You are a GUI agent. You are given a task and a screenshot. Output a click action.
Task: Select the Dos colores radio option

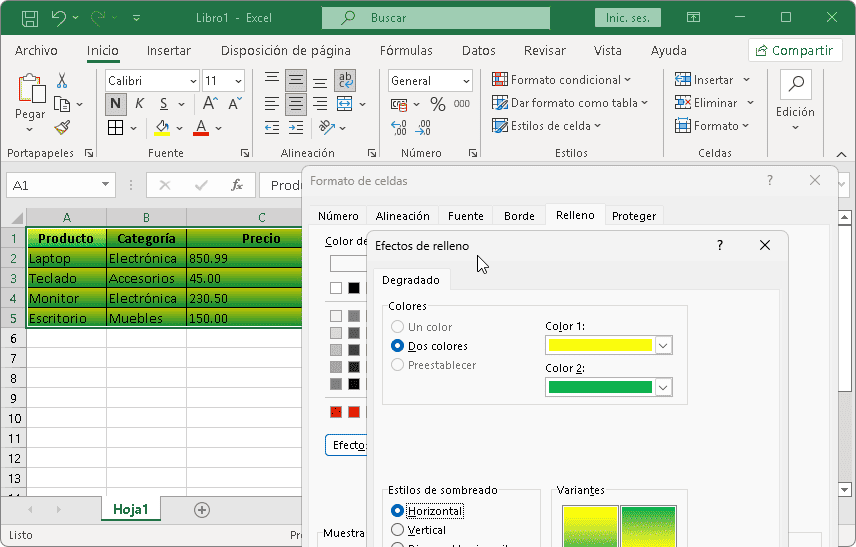click(398, 346)
